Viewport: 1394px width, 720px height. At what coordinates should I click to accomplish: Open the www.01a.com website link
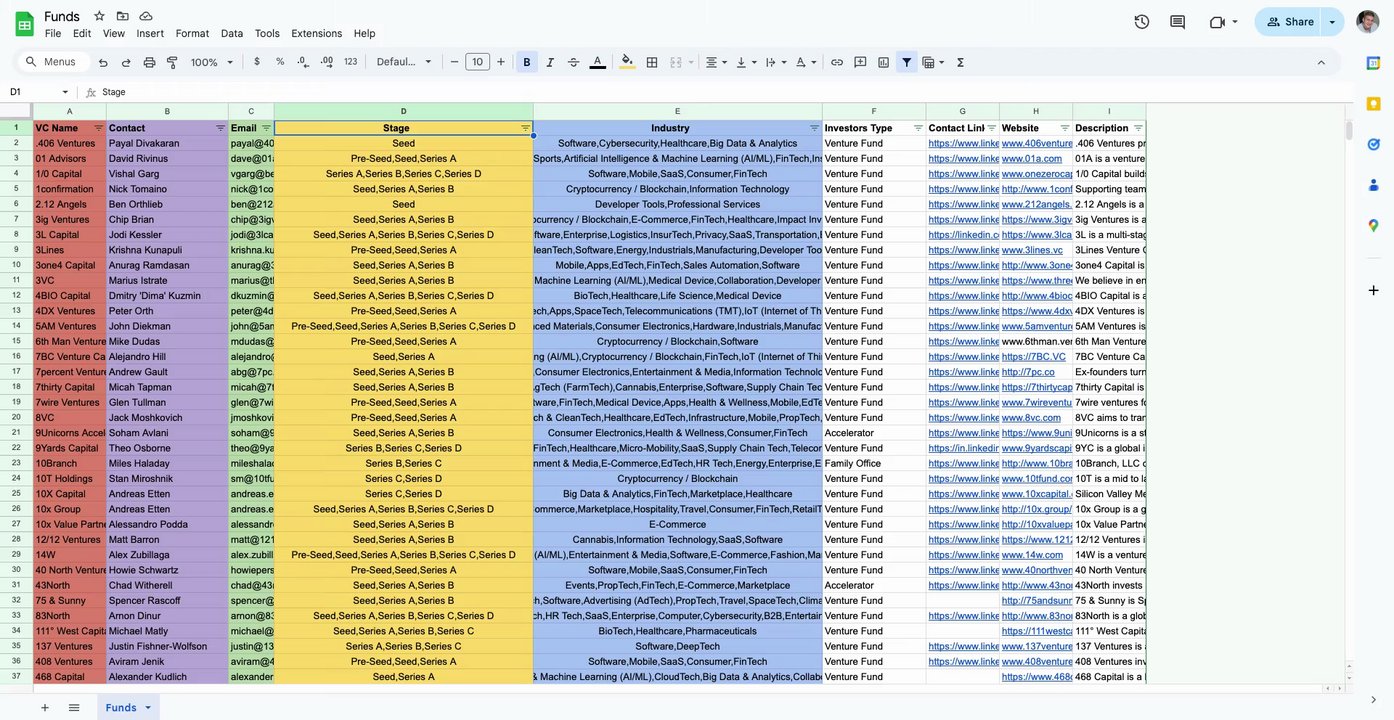click(x=1032, y=158)
